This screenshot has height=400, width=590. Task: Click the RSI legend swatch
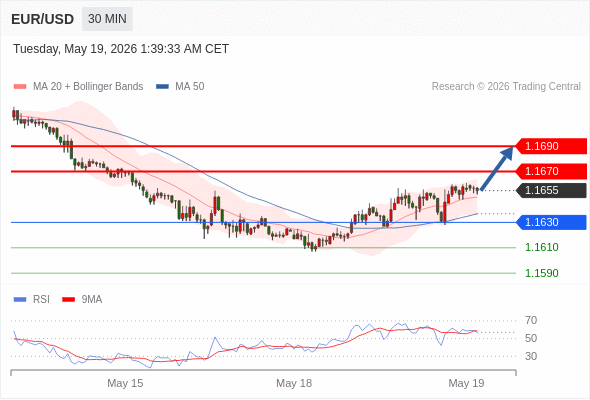click(x=20, y=300)
